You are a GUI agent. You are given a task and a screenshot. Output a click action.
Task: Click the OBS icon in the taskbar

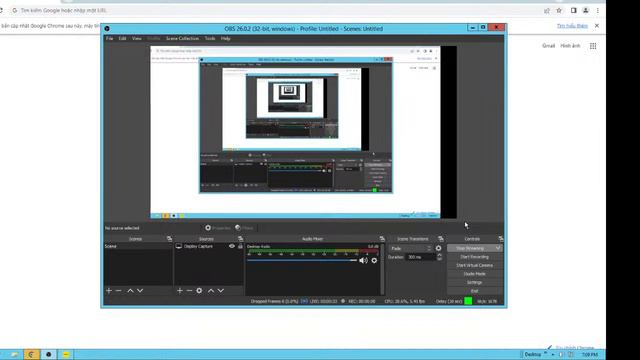point(49,354)
